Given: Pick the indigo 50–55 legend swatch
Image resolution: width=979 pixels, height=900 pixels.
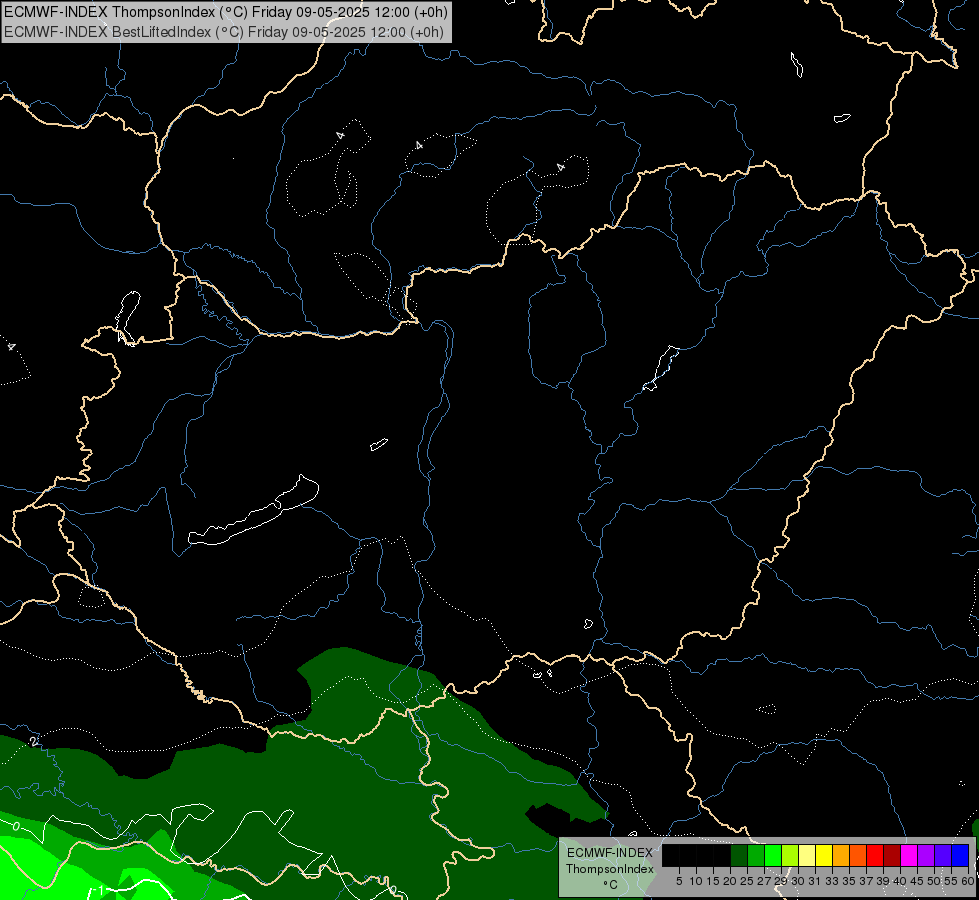Looking at the screenshot, I should pyautogui.click(x=943, y=855).
